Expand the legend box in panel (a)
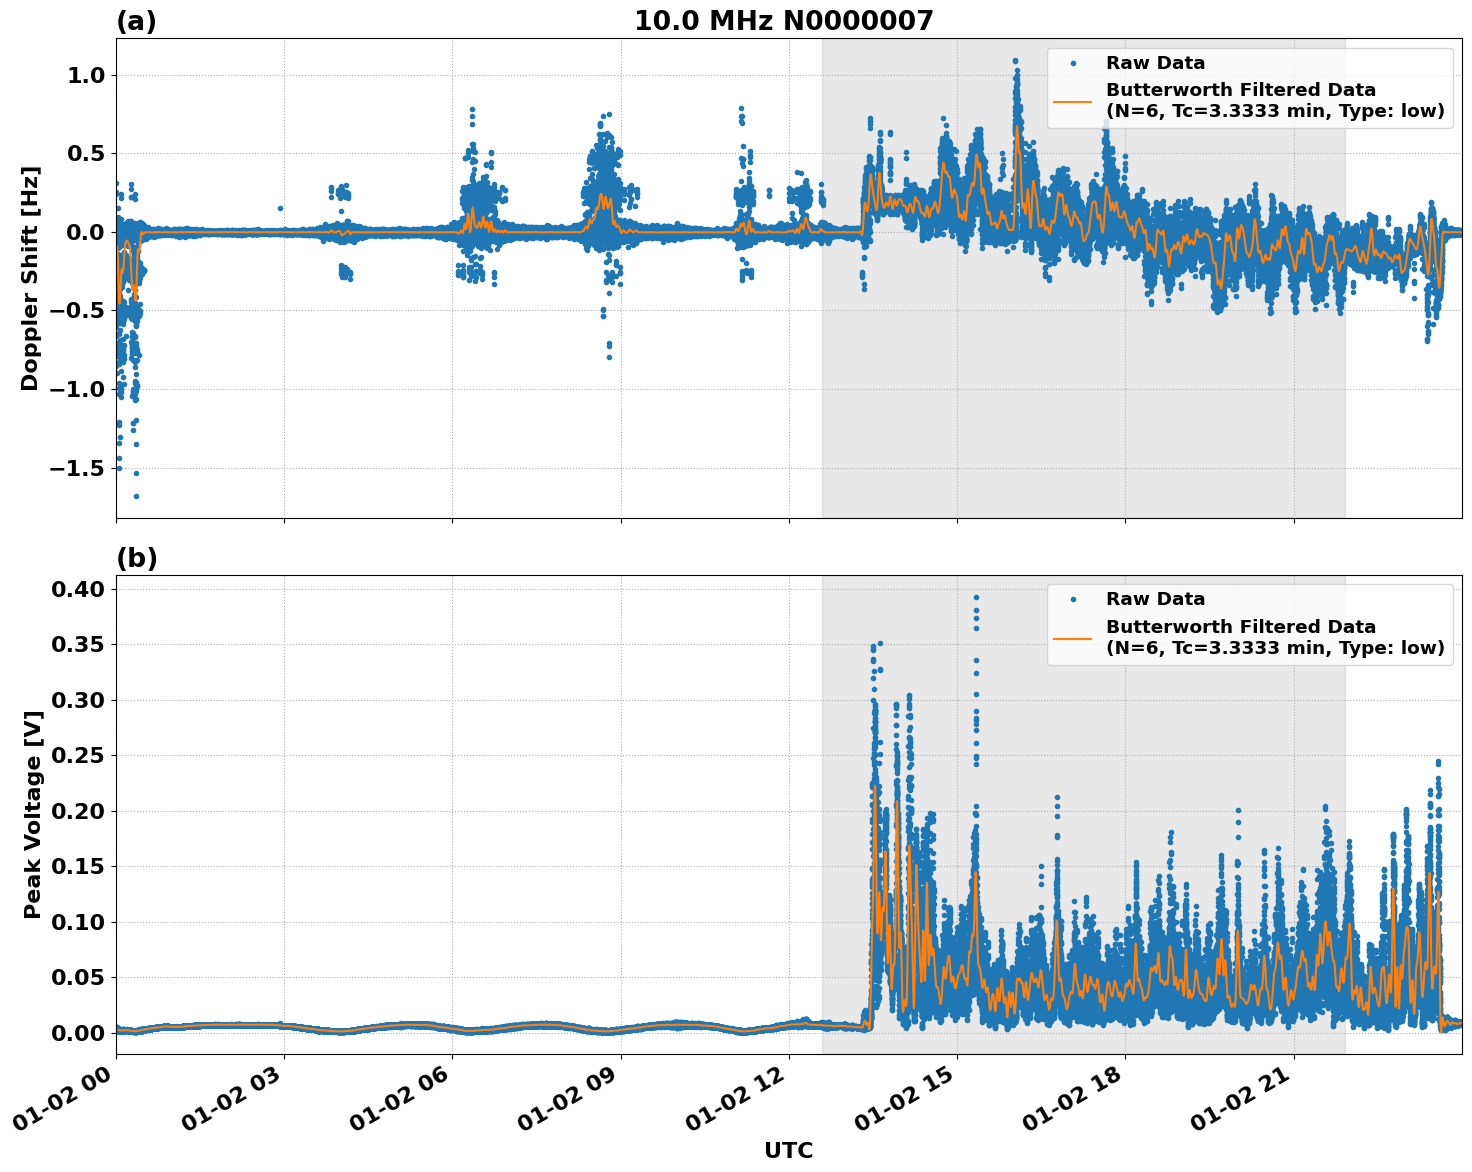The image size is (1472, 1172). [1248, 84]
